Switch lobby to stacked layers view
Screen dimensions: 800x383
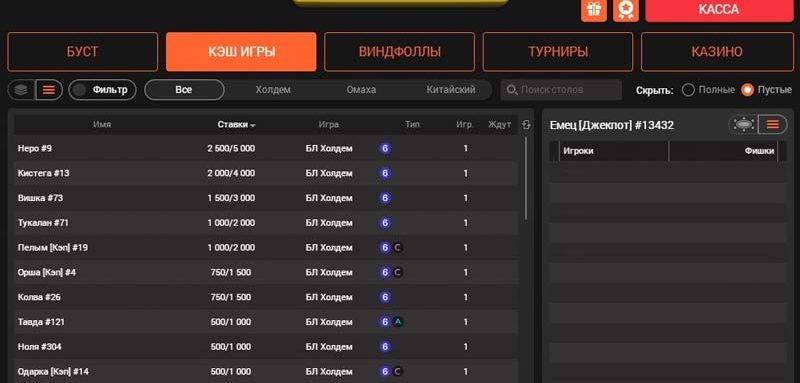coord(21,90)
